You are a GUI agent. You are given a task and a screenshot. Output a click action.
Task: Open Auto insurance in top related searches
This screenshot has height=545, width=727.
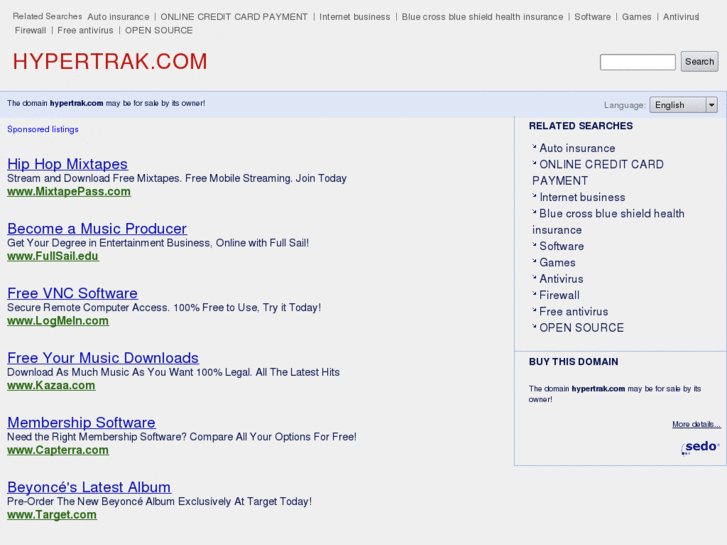coord(118,17)
